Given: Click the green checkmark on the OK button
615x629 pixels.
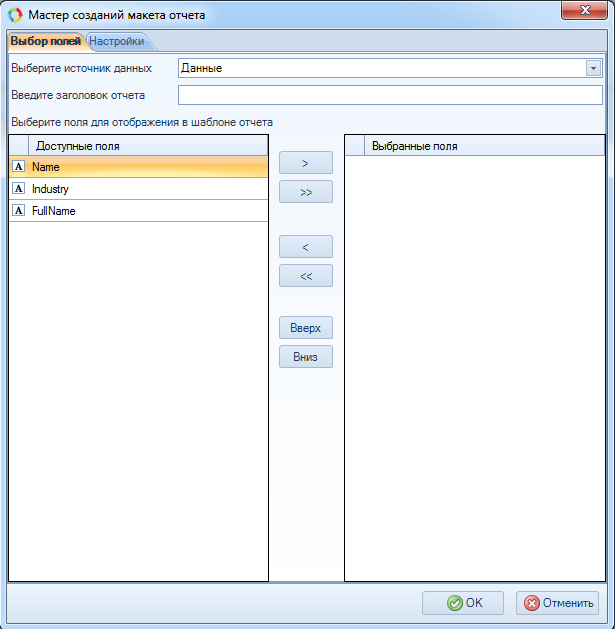Looking at the screenshot, I should point(454,603).
